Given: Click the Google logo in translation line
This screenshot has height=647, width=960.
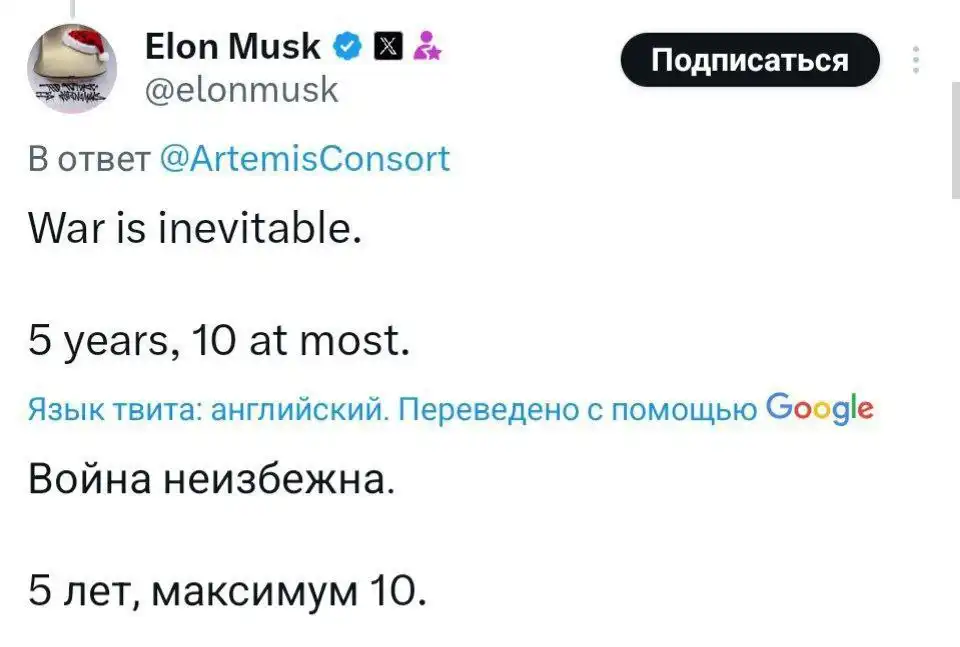Looking at the screenshot, I should point(822,407).
